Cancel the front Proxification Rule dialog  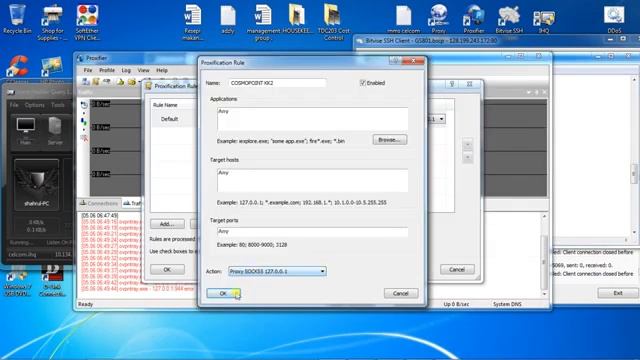tap(401, 293)
